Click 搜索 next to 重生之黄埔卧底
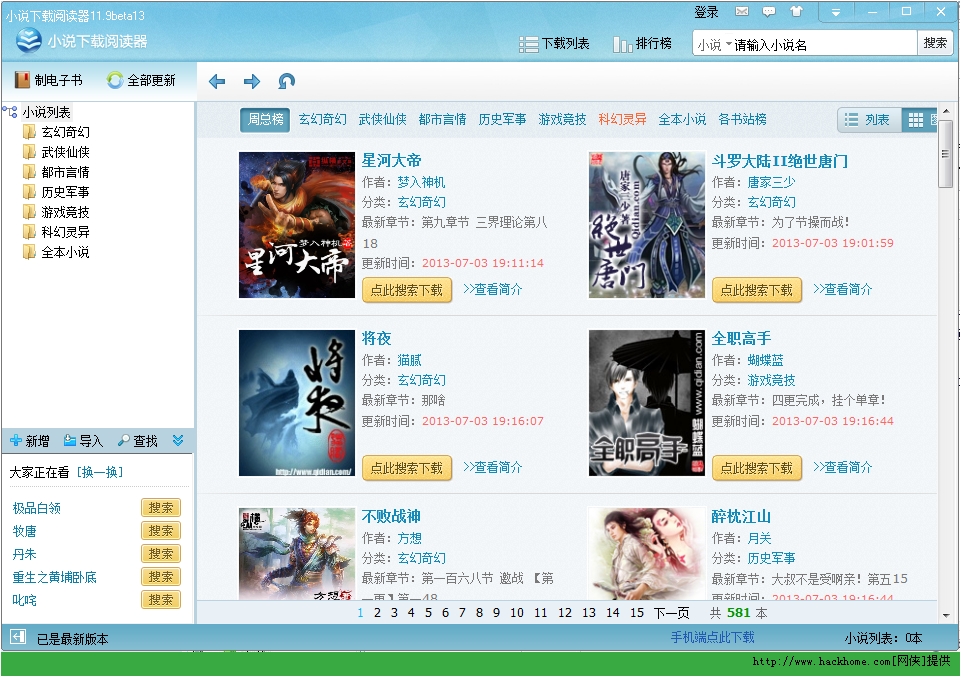 click(161, 577)
